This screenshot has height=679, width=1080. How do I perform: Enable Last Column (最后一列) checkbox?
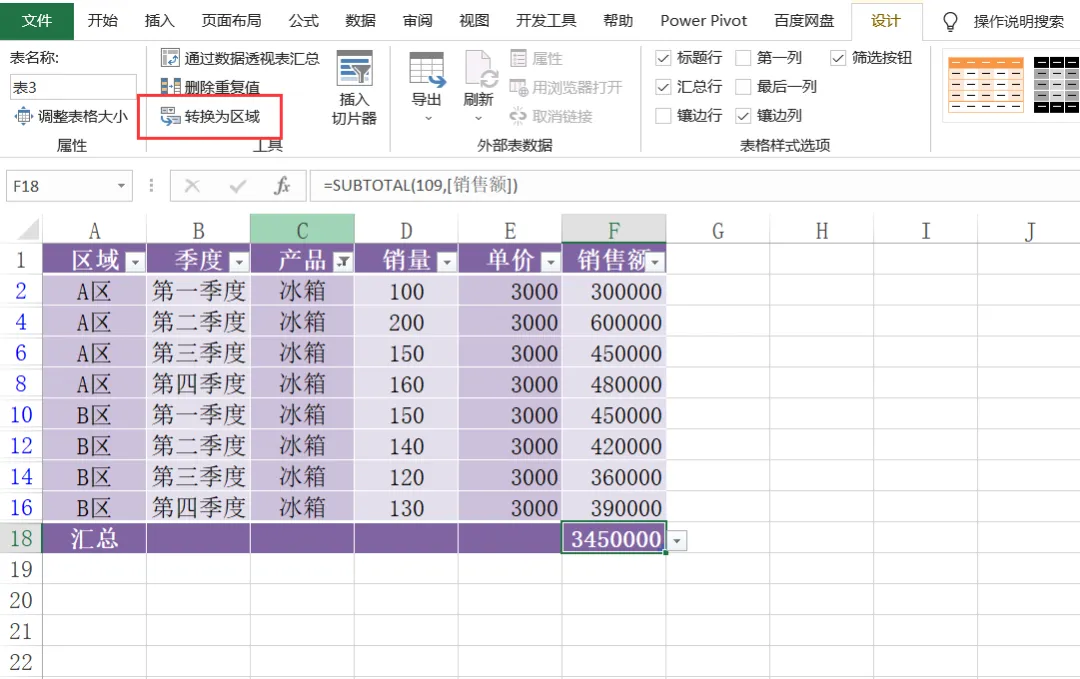point(743,87)
